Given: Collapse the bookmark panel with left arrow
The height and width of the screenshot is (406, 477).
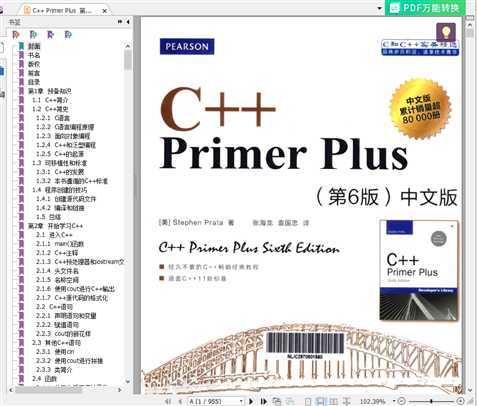Looking at the screenshot, I should pyautogui.click(x=128, y=22).
